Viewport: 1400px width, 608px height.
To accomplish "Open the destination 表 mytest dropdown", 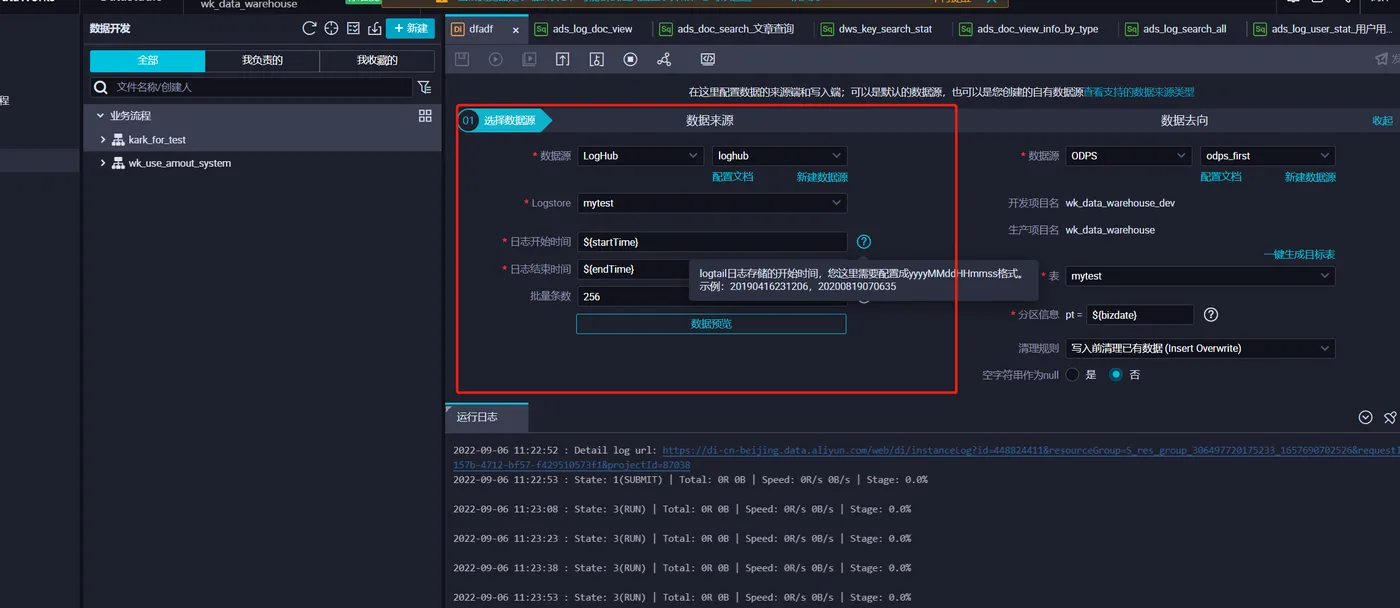I will pos(1200,276).
